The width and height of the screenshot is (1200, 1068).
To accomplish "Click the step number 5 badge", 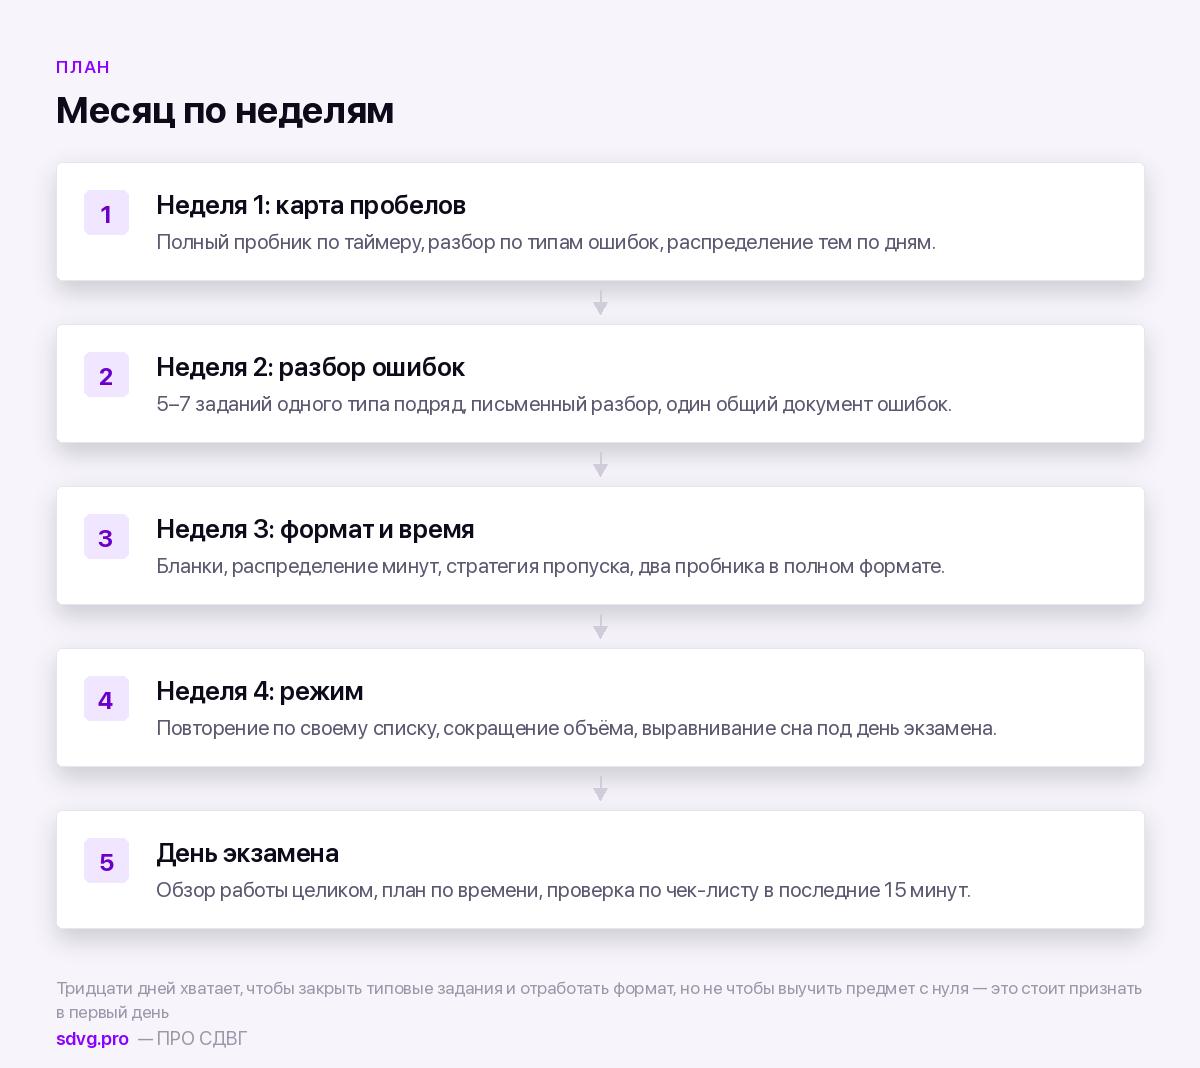I will tap(106, 861).
